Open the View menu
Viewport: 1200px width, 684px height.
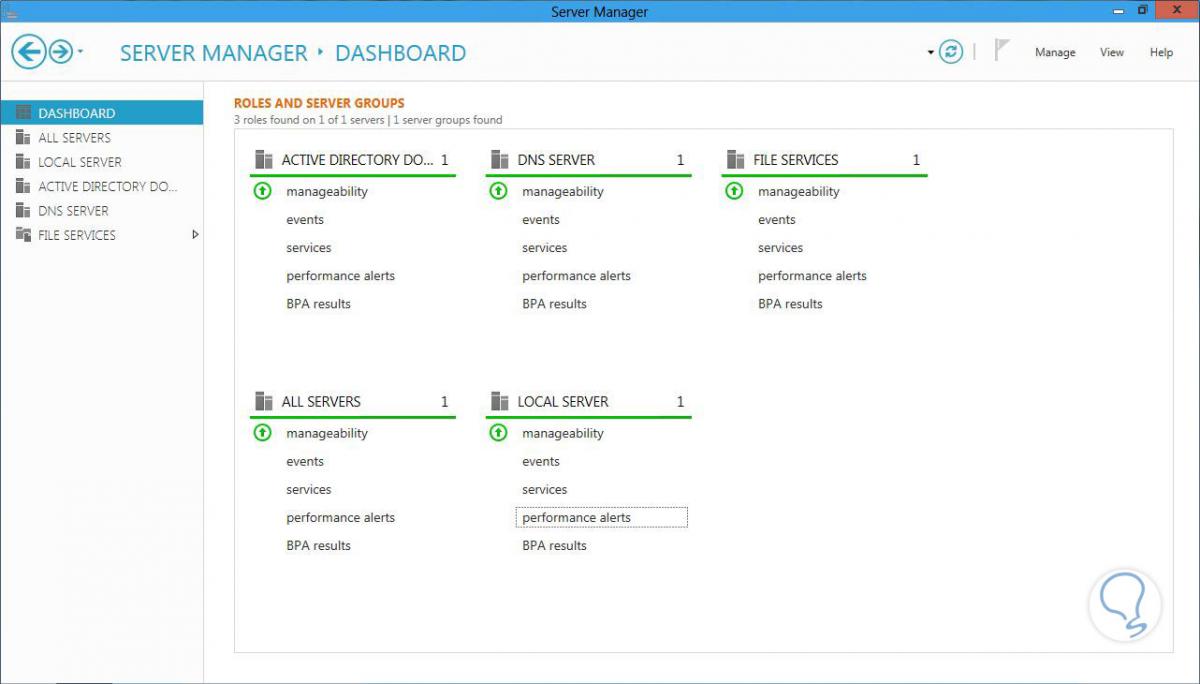(1112, 52)
